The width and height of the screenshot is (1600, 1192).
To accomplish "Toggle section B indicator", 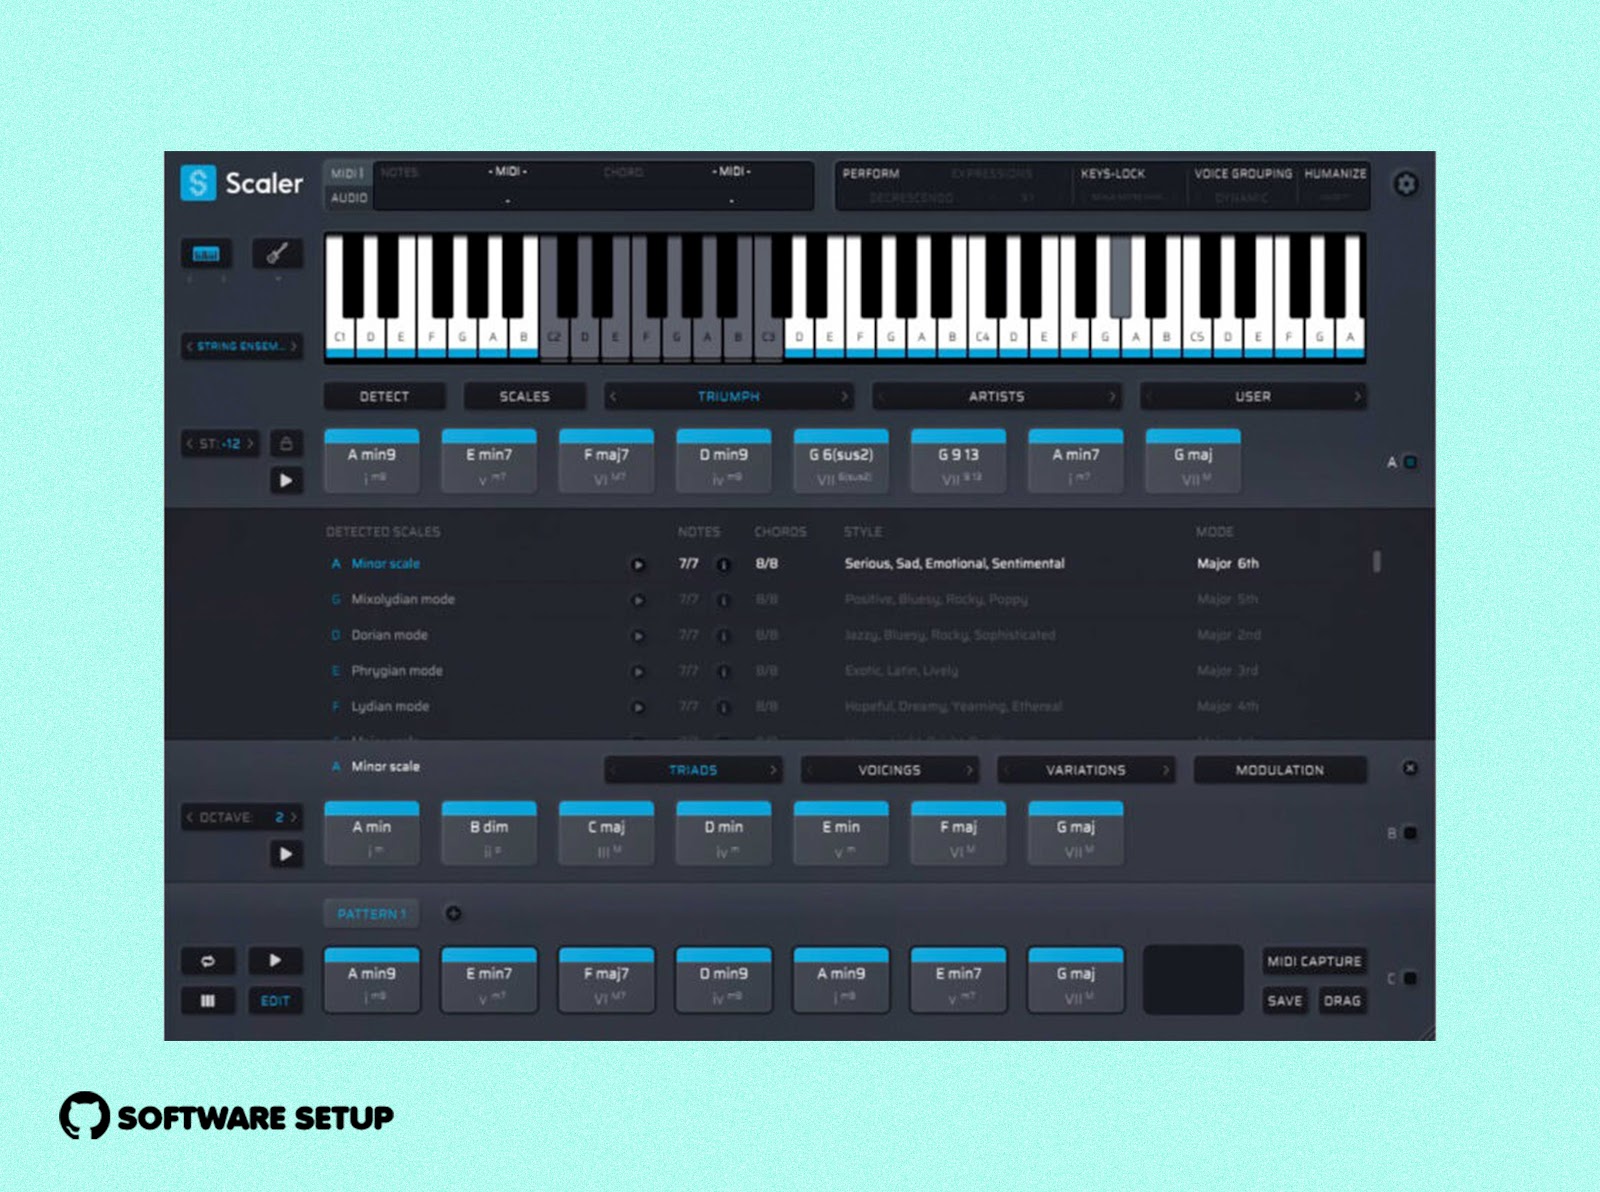I will tap(1410, 833).
